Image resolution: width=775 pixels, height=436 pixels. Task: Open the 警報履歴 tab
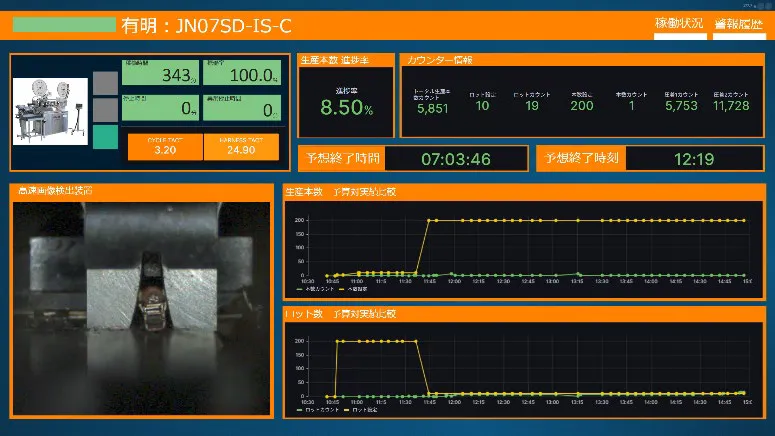point(739,26)
